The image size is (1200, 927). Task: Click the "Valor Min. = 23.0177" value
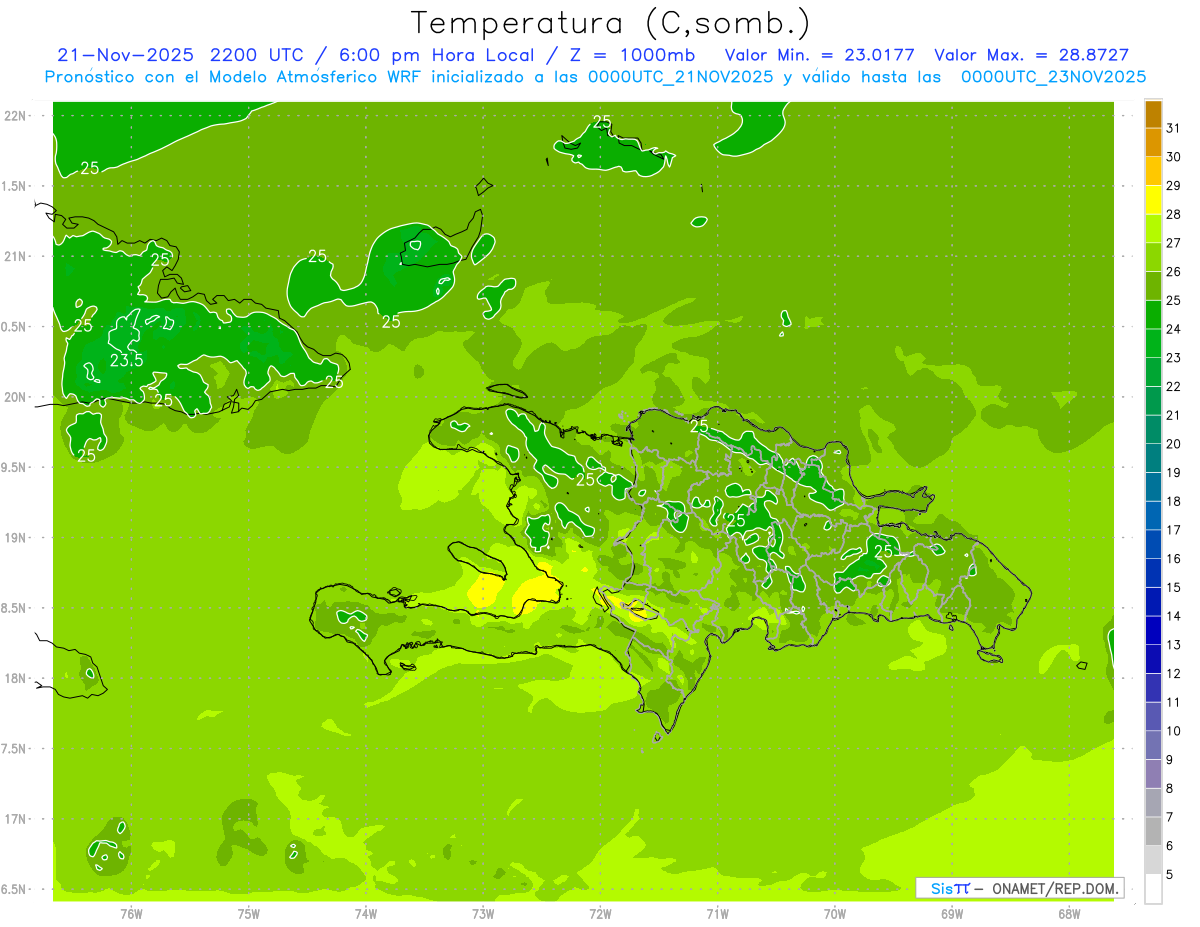click(x=819, y=55)
